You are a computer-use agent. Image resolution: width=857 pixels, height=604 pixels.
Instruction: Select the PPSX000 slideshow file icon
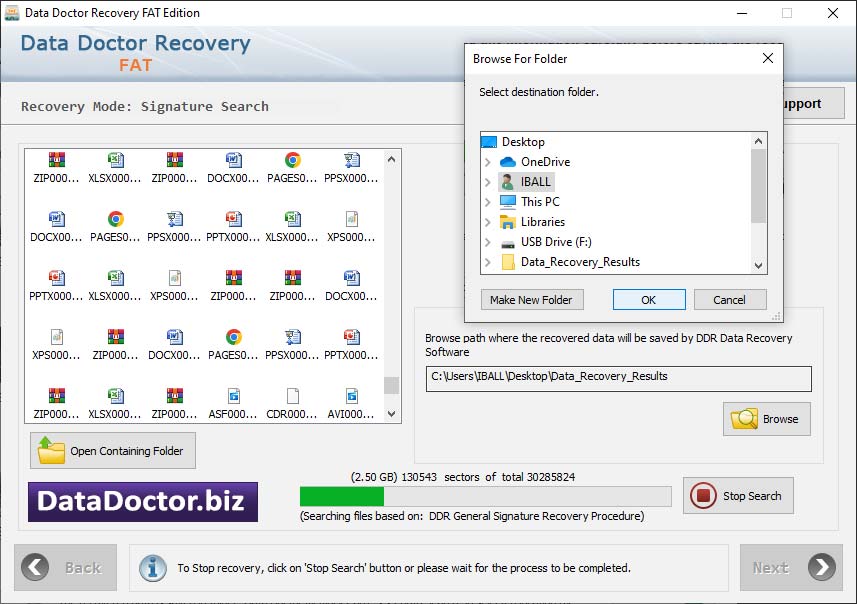(352, 160)
